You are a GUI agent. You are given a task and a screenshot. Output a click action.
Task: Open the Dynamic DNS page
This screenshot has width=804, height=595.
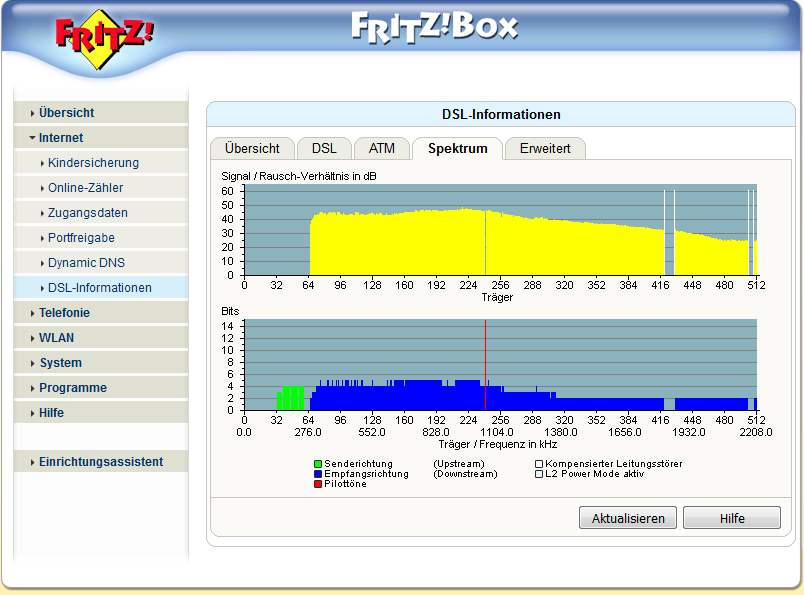click(x=85, y=263)
